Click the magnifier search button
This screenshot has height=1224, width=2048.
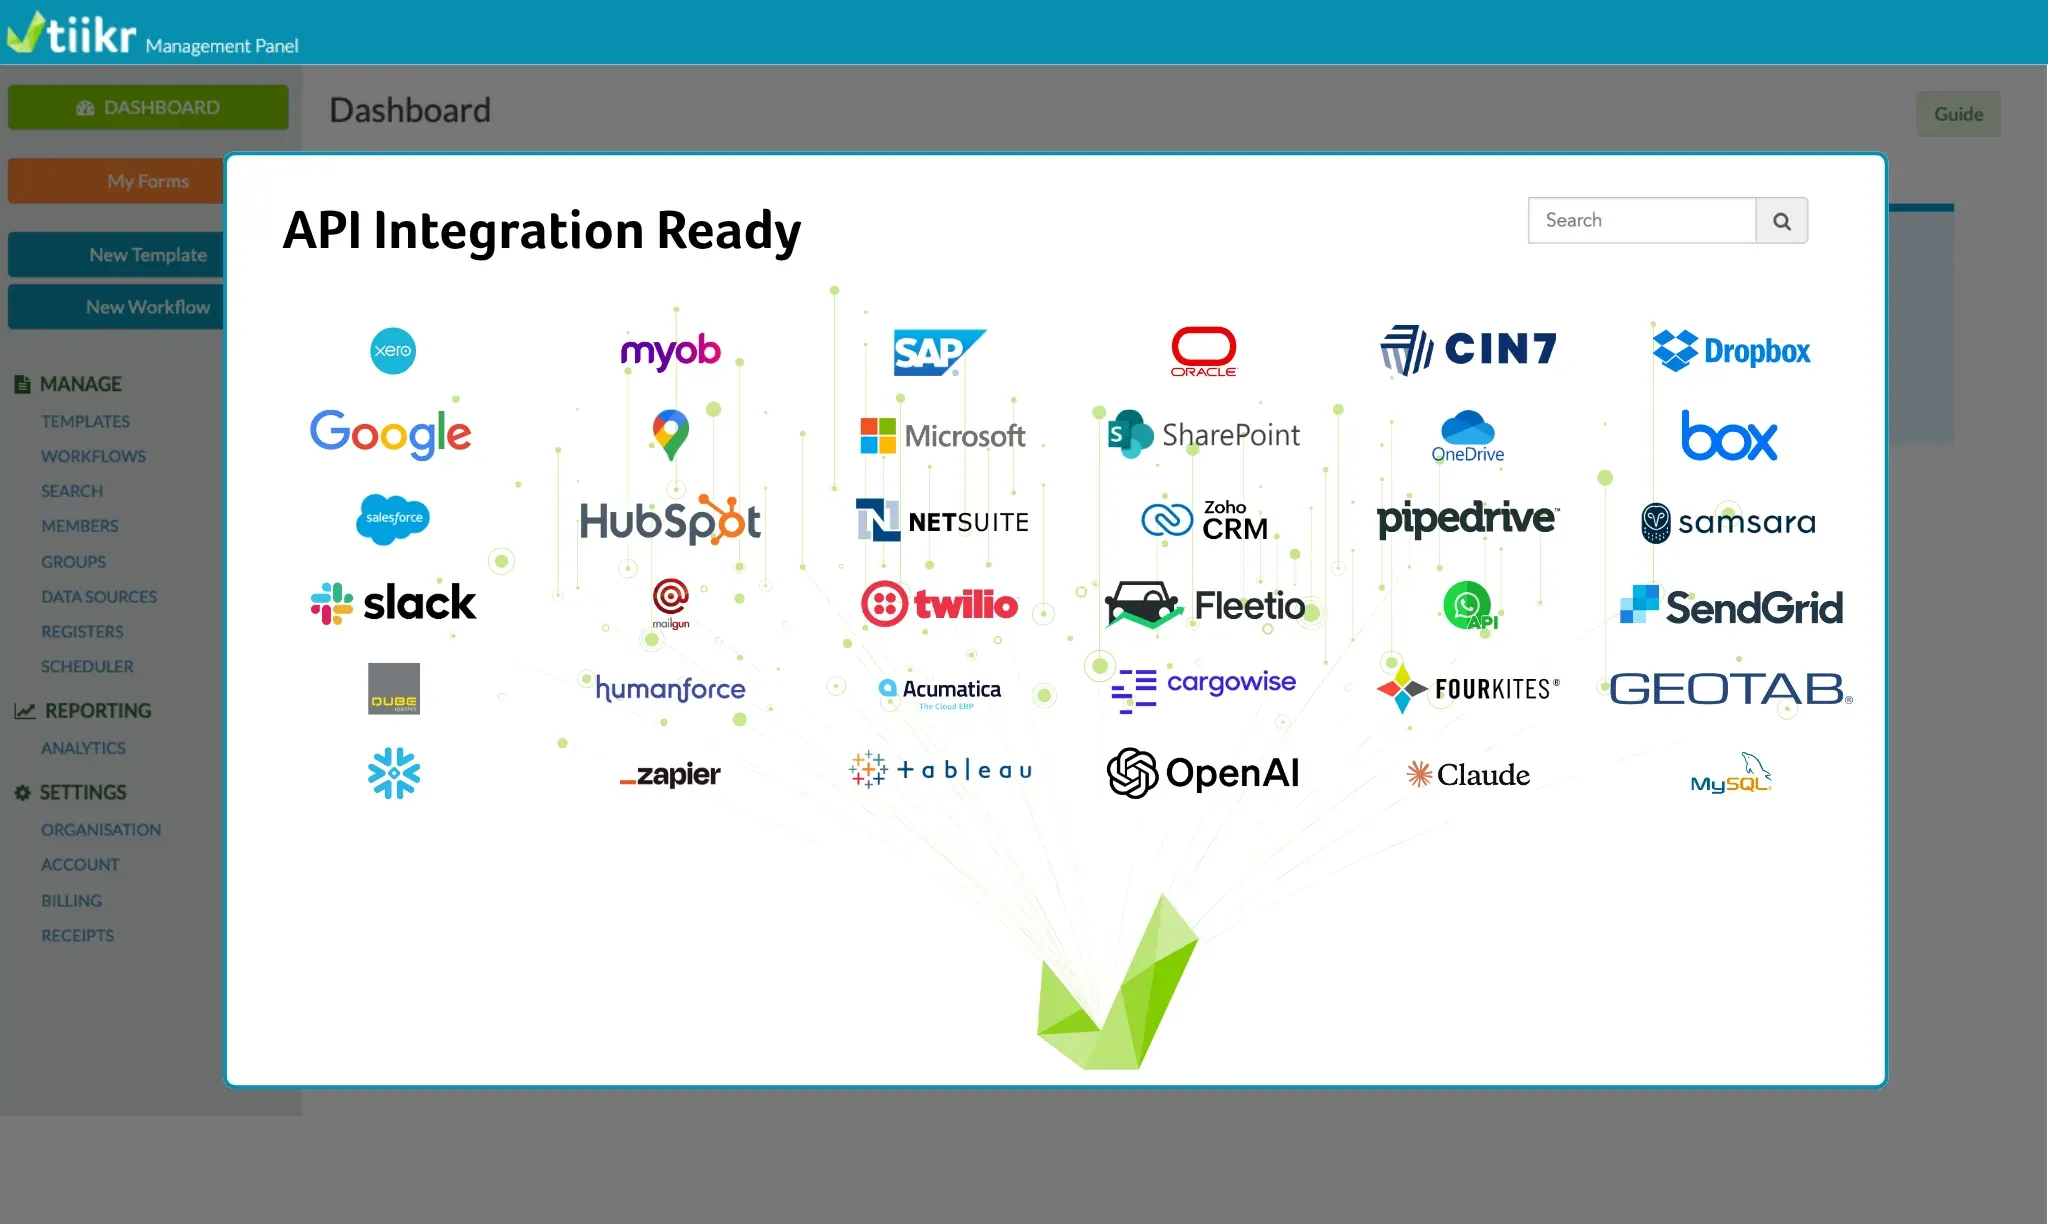[x=1782, y=221]
